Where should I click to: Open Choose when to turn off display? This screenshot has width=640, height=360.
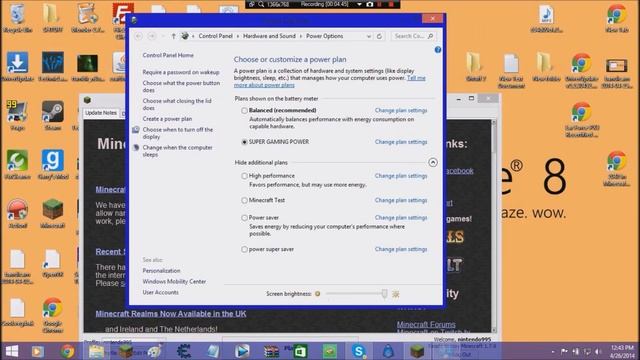[178, 133]
